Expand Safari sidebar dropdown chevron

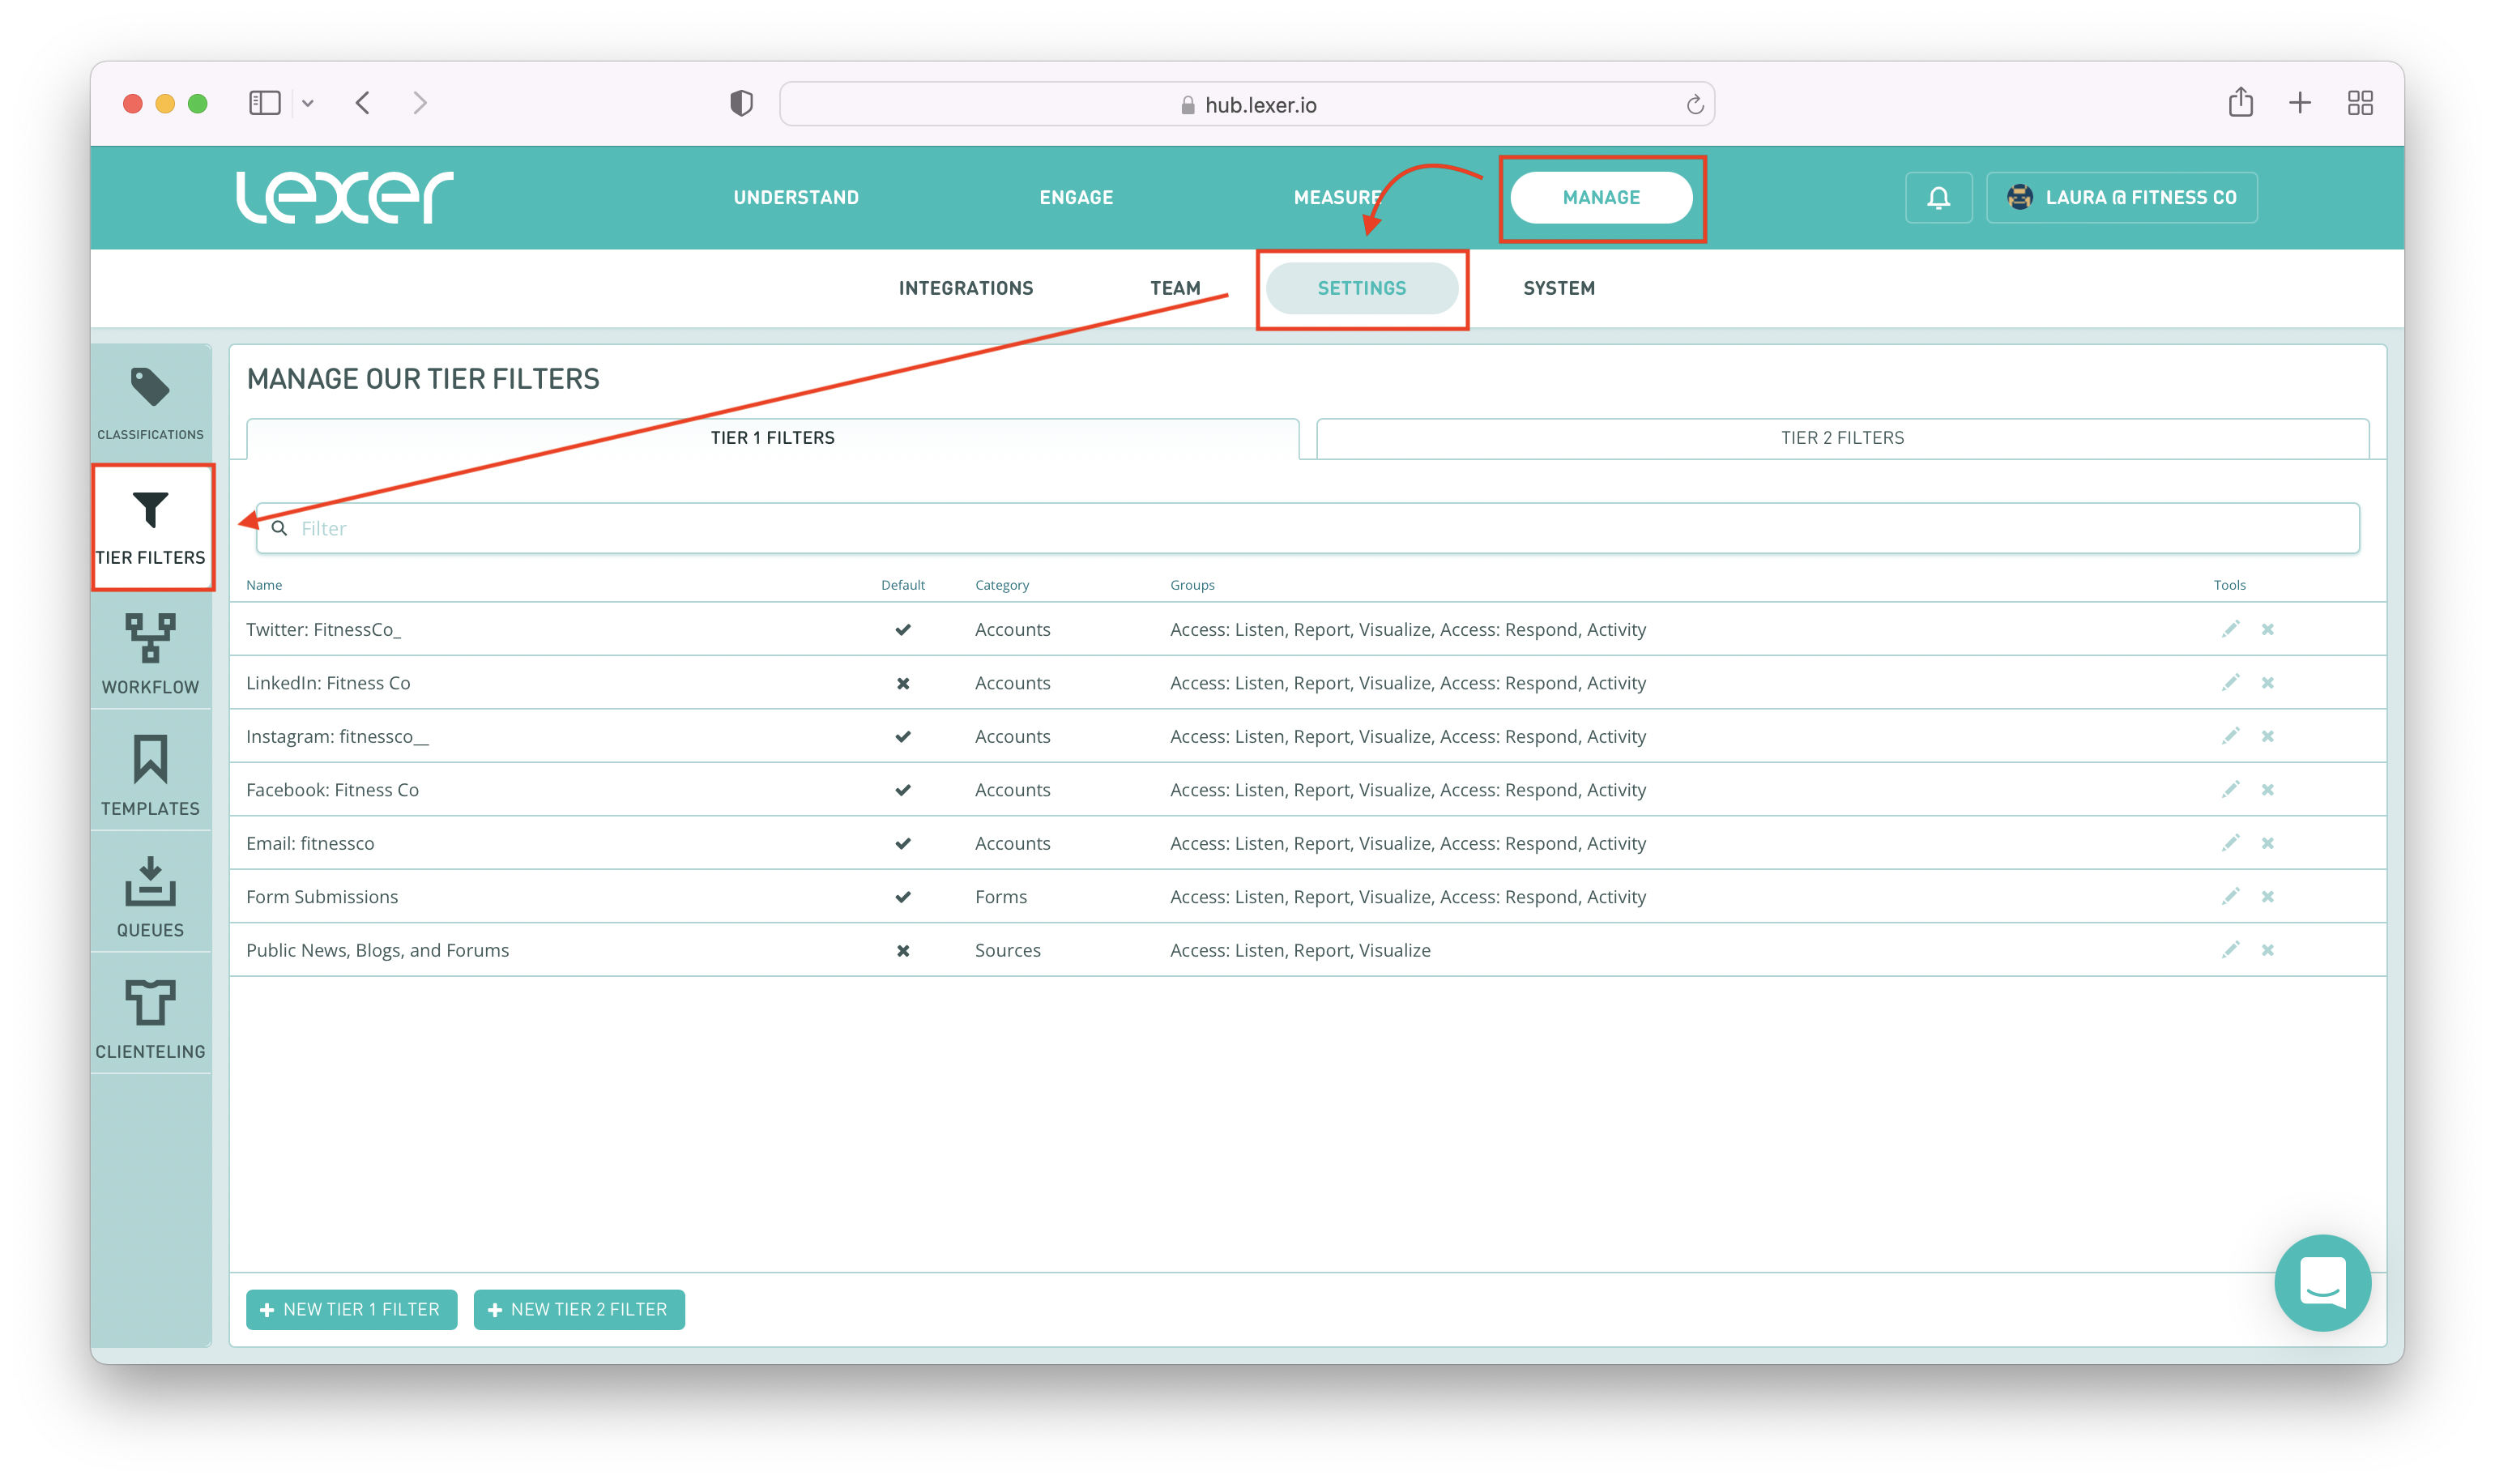pyautogui.click(x=308, y=103)
